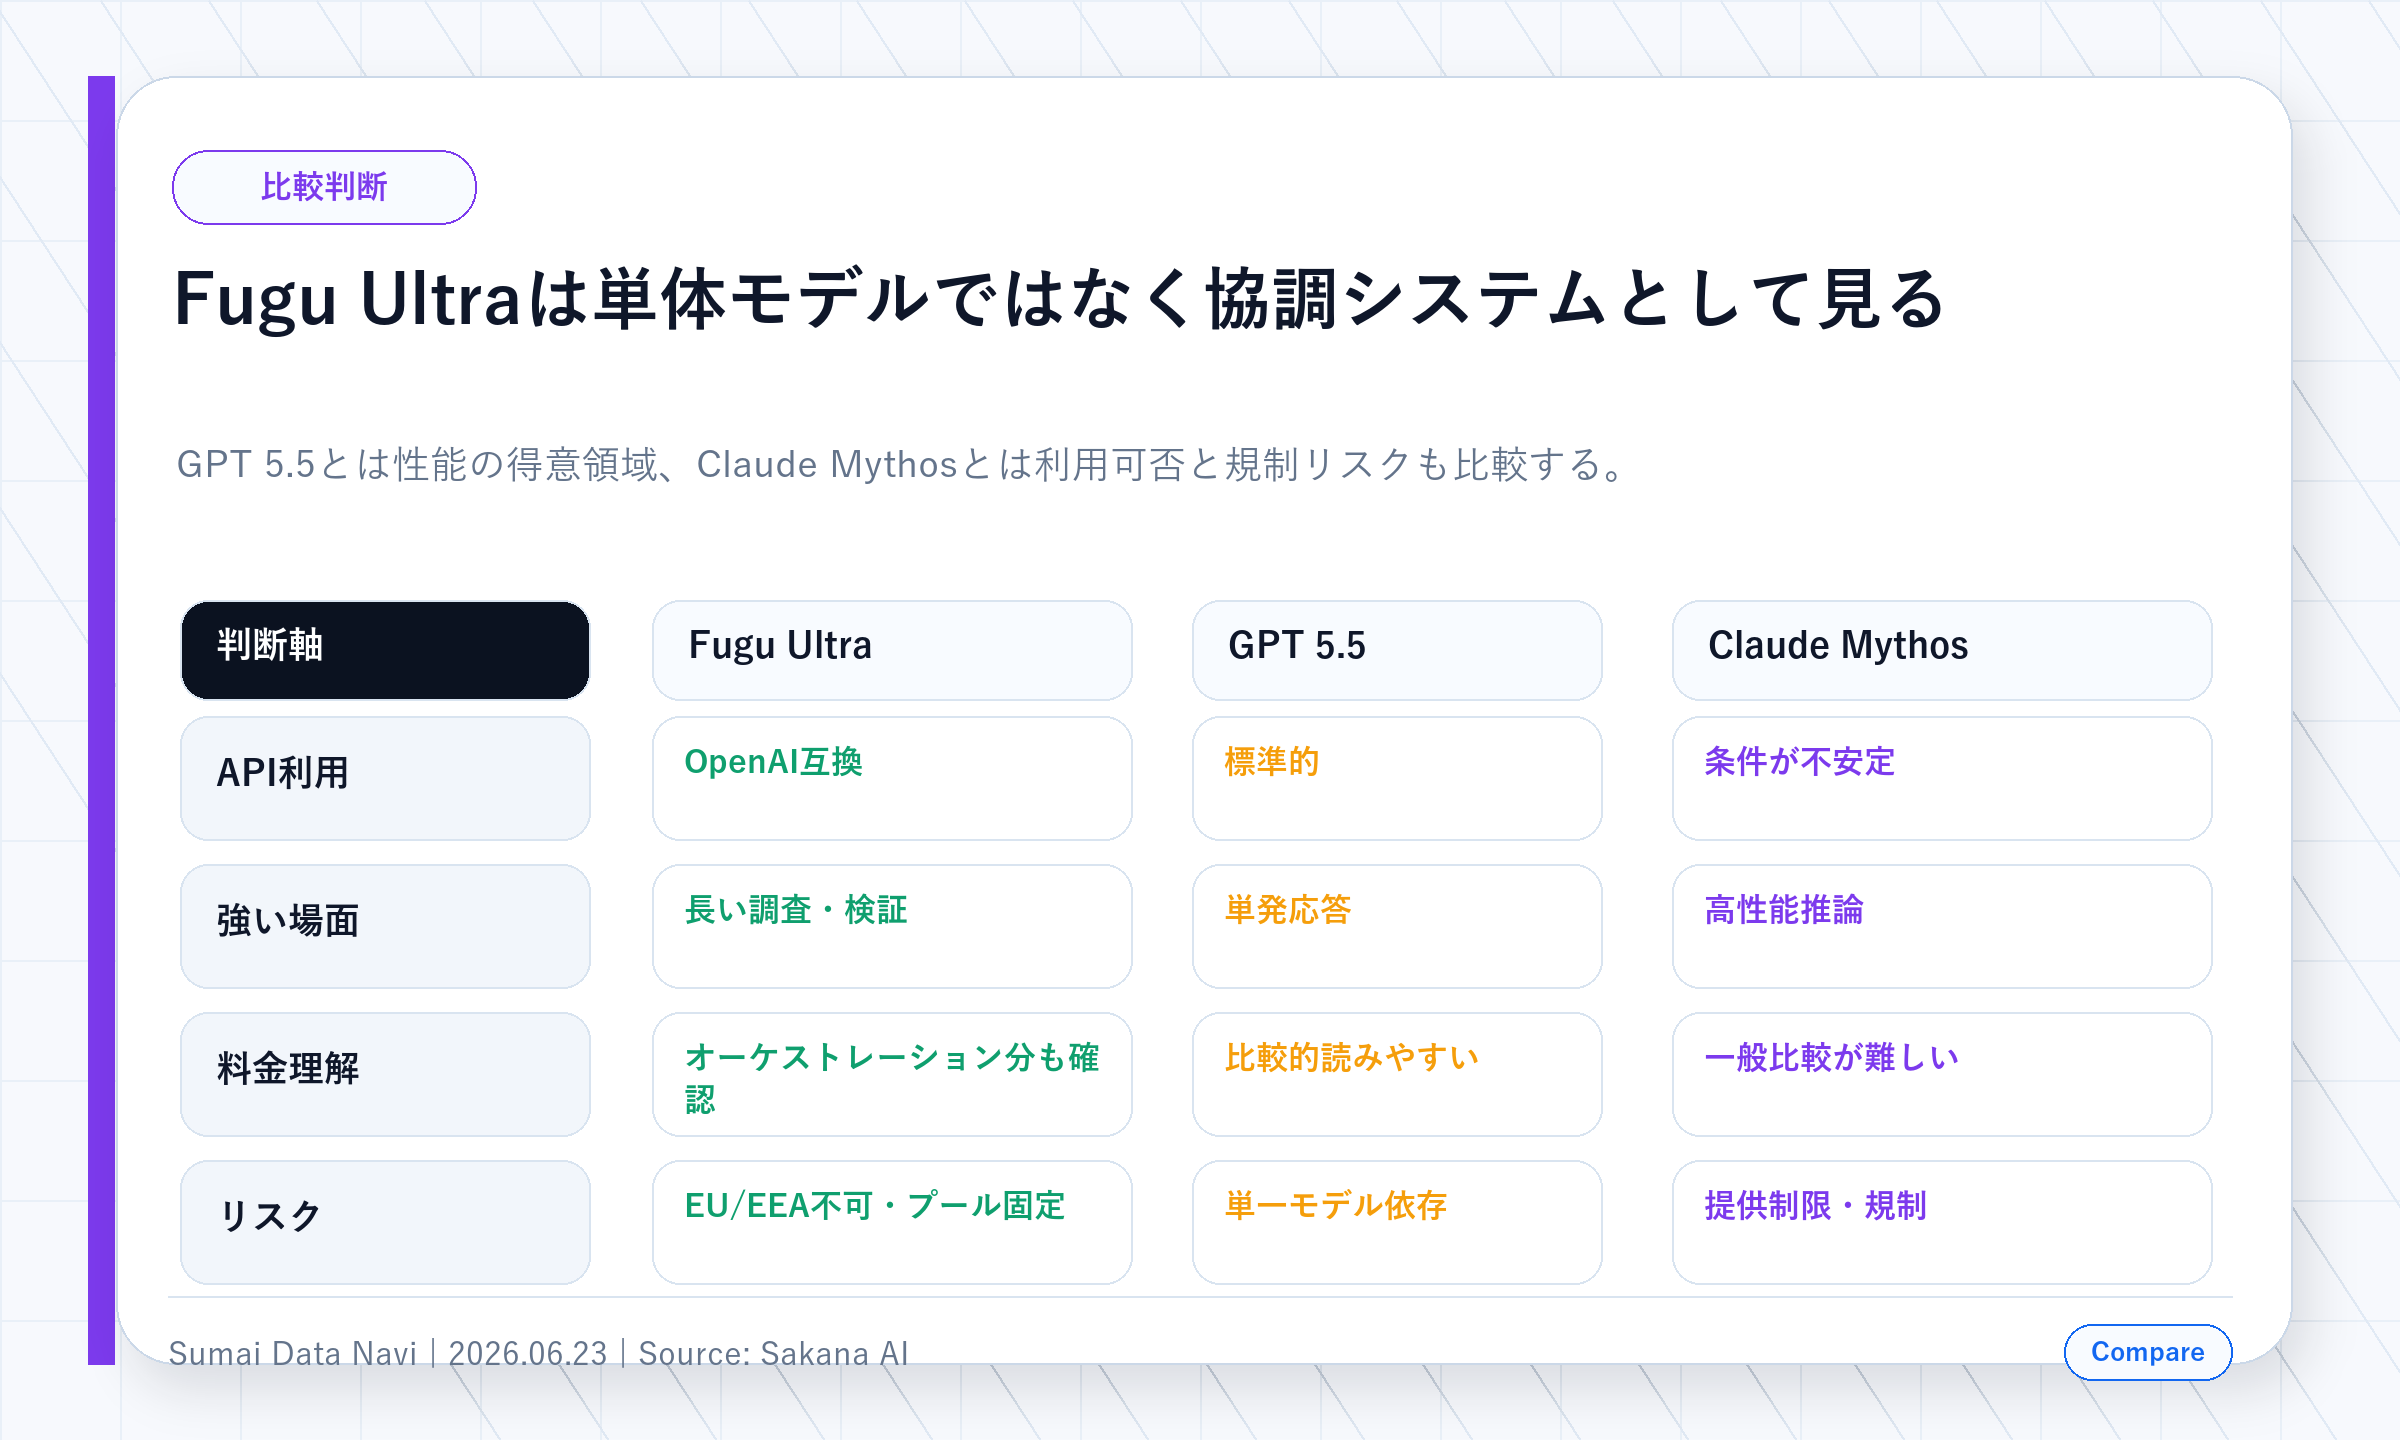Select the リスク row label
This screenshot has width=2400, height=1440.
[x=385, y=1222]
